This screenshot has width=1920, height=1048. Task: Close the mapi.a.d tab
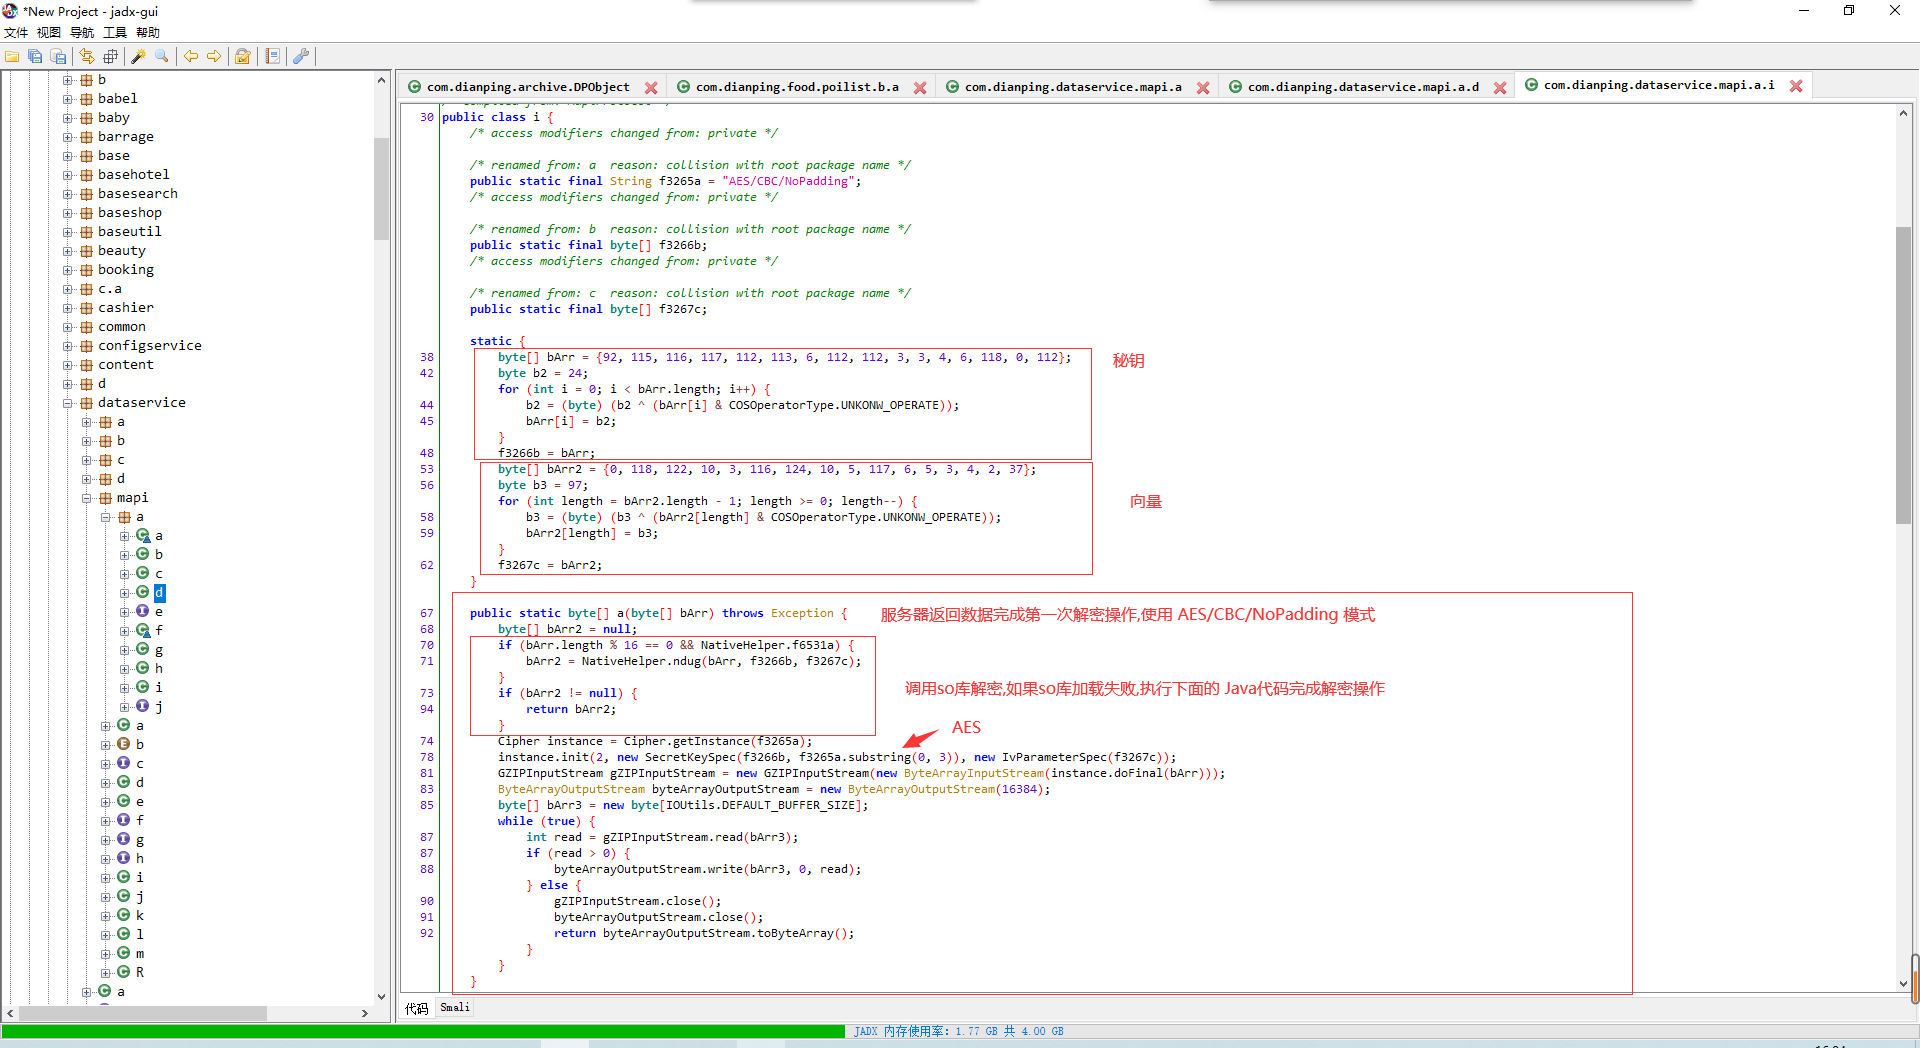[x=1500, y=88]
